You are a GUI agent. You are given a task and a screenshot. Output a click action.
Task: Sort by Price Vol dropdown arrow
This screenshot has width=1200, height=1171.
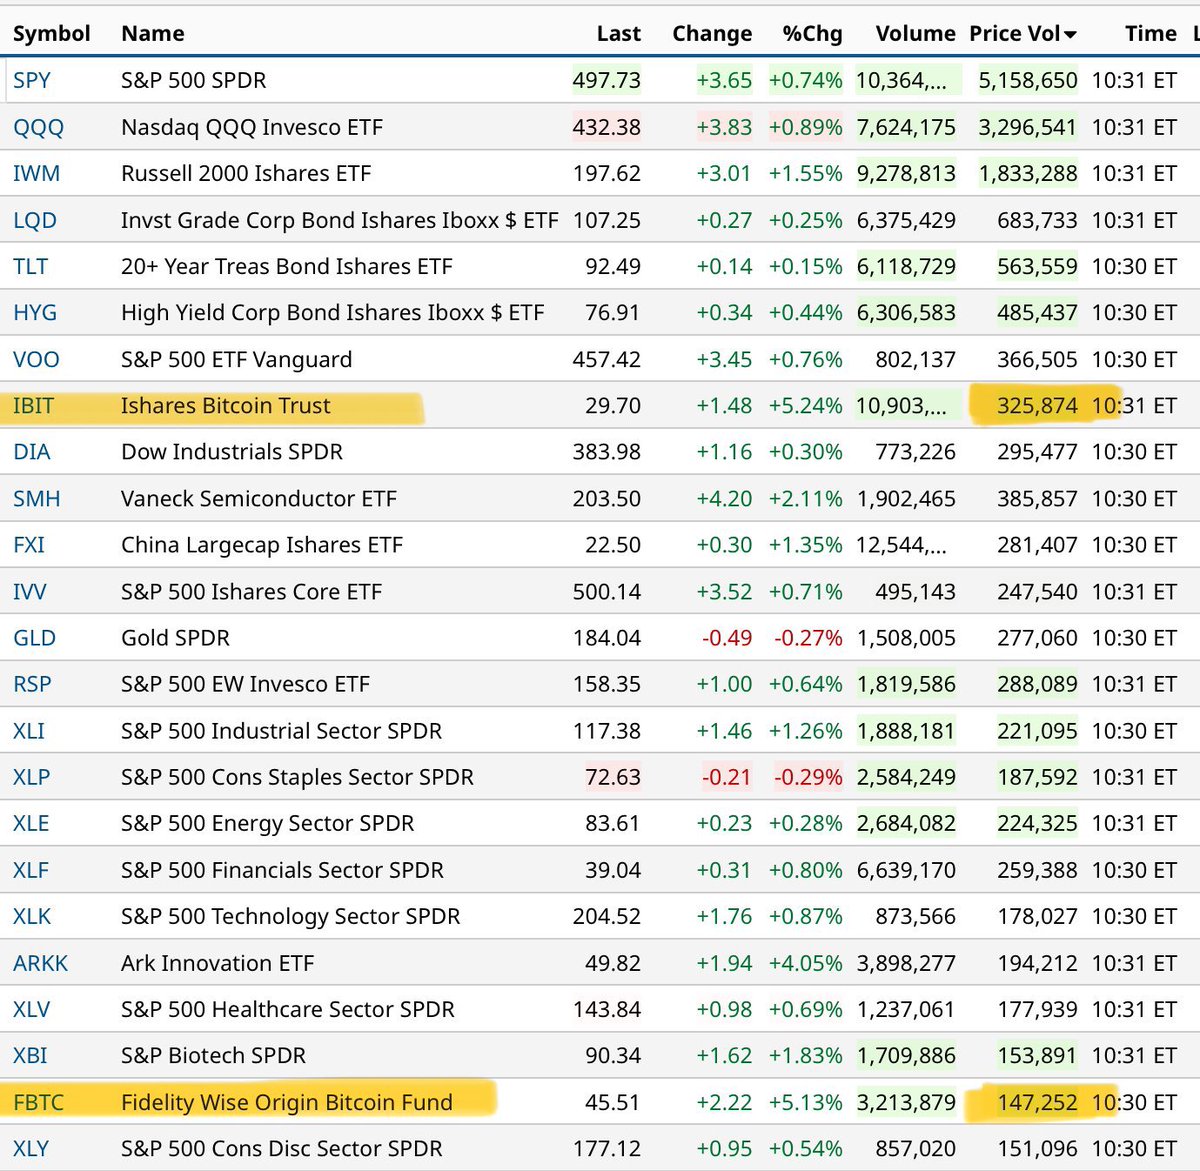1070,35
